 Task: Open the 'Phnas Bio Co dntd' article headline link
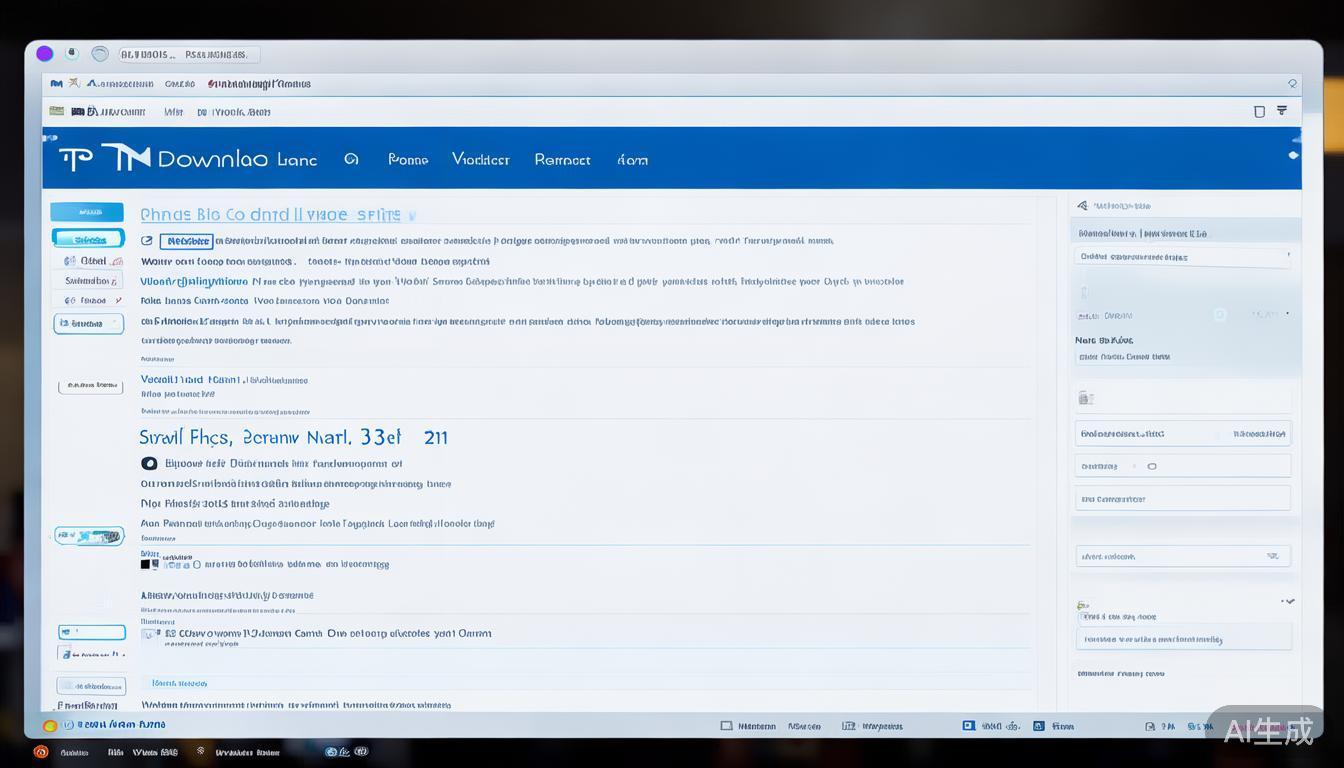tap(270, 214)
